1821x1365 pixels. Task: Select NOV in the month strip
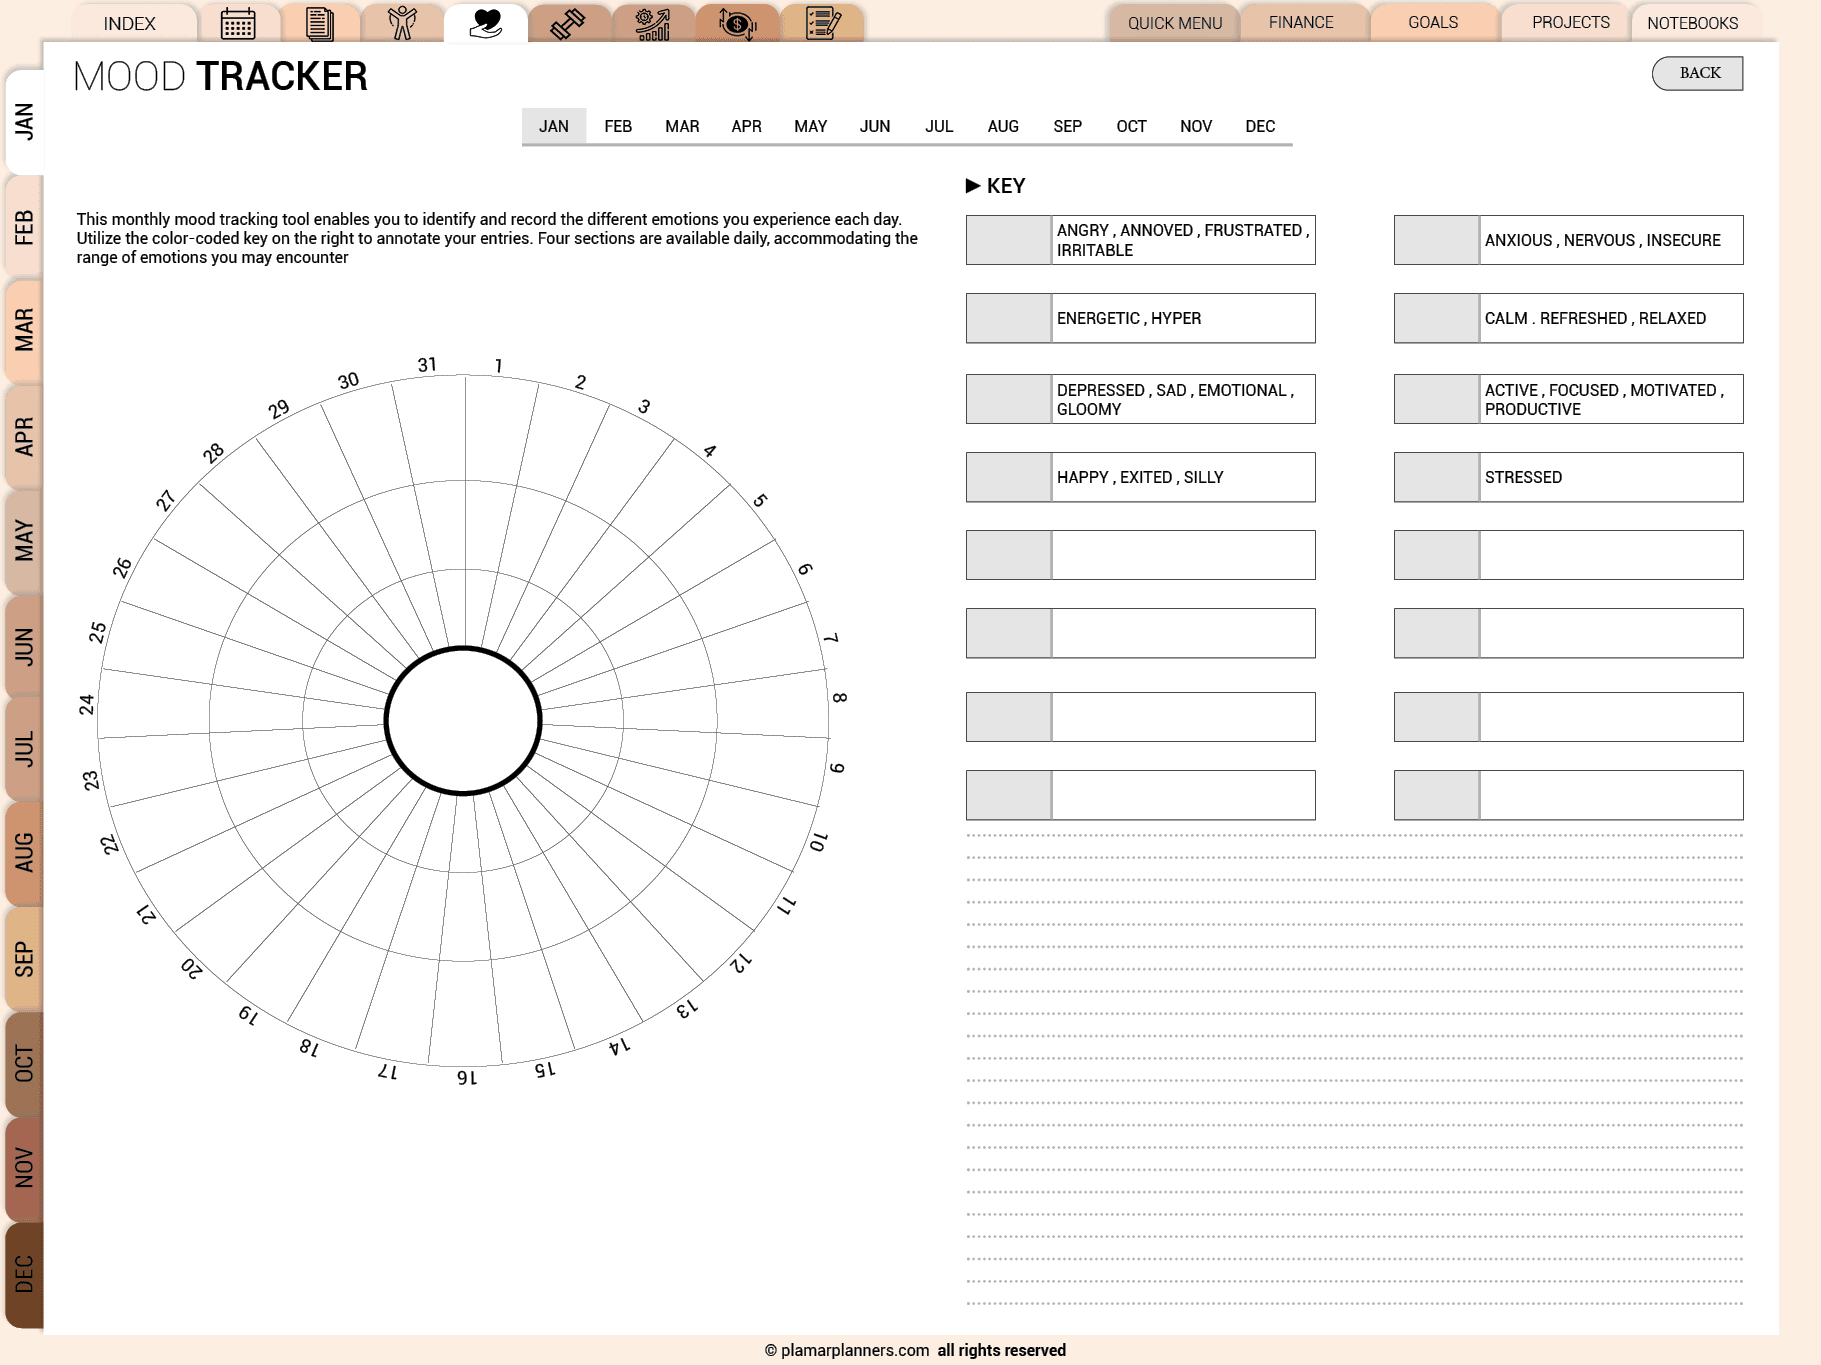coord(1196,126)
